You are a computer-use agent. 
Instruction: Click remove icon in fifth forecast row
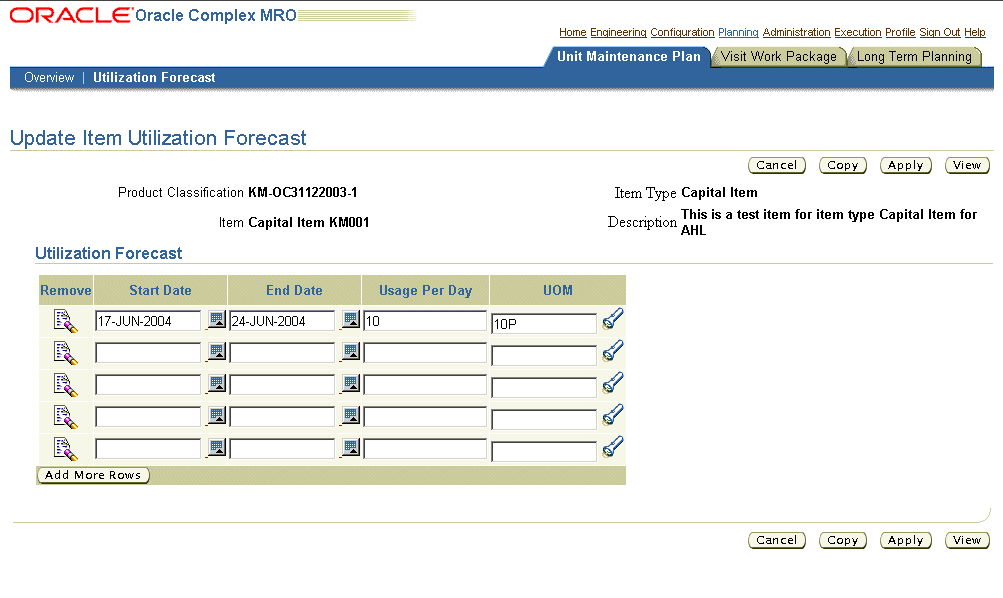[x=66, y=449]
